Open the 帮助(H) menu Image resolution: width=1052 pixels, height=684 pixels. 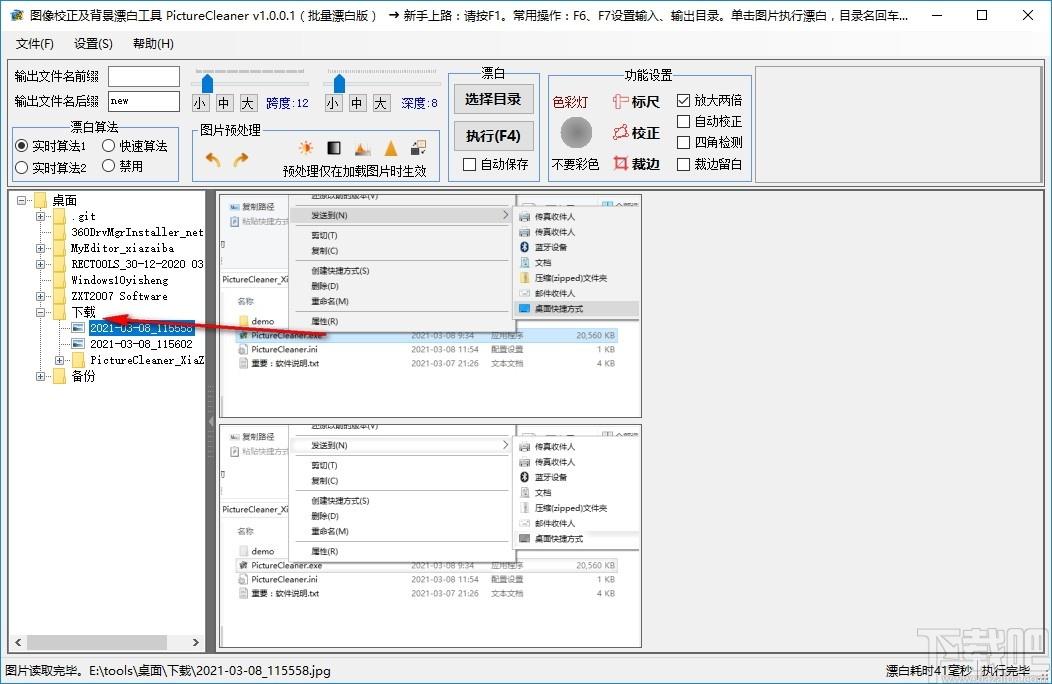(x=153, y=44)
